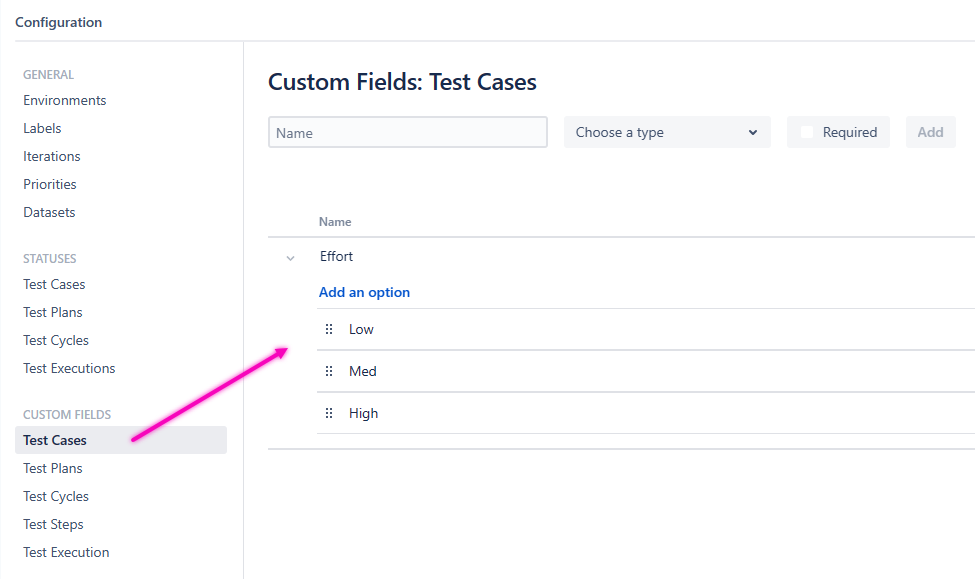The image size is (975, 579).
Task: Click drag handle icon beside Low option
Action: click(329, 329)
